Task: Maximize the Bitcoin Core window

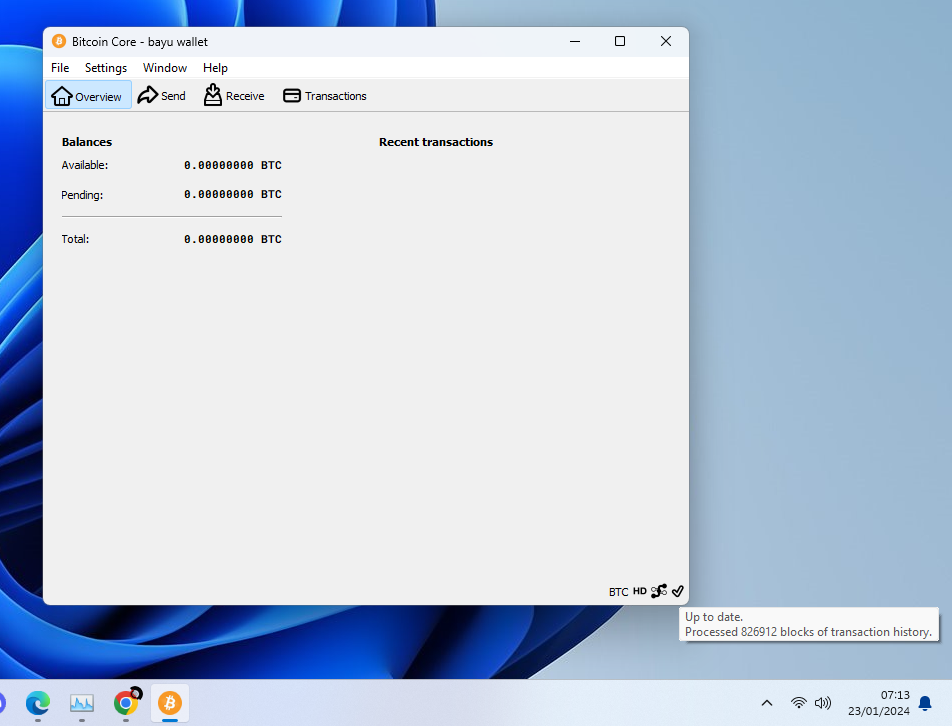Action: pos(620,41)
